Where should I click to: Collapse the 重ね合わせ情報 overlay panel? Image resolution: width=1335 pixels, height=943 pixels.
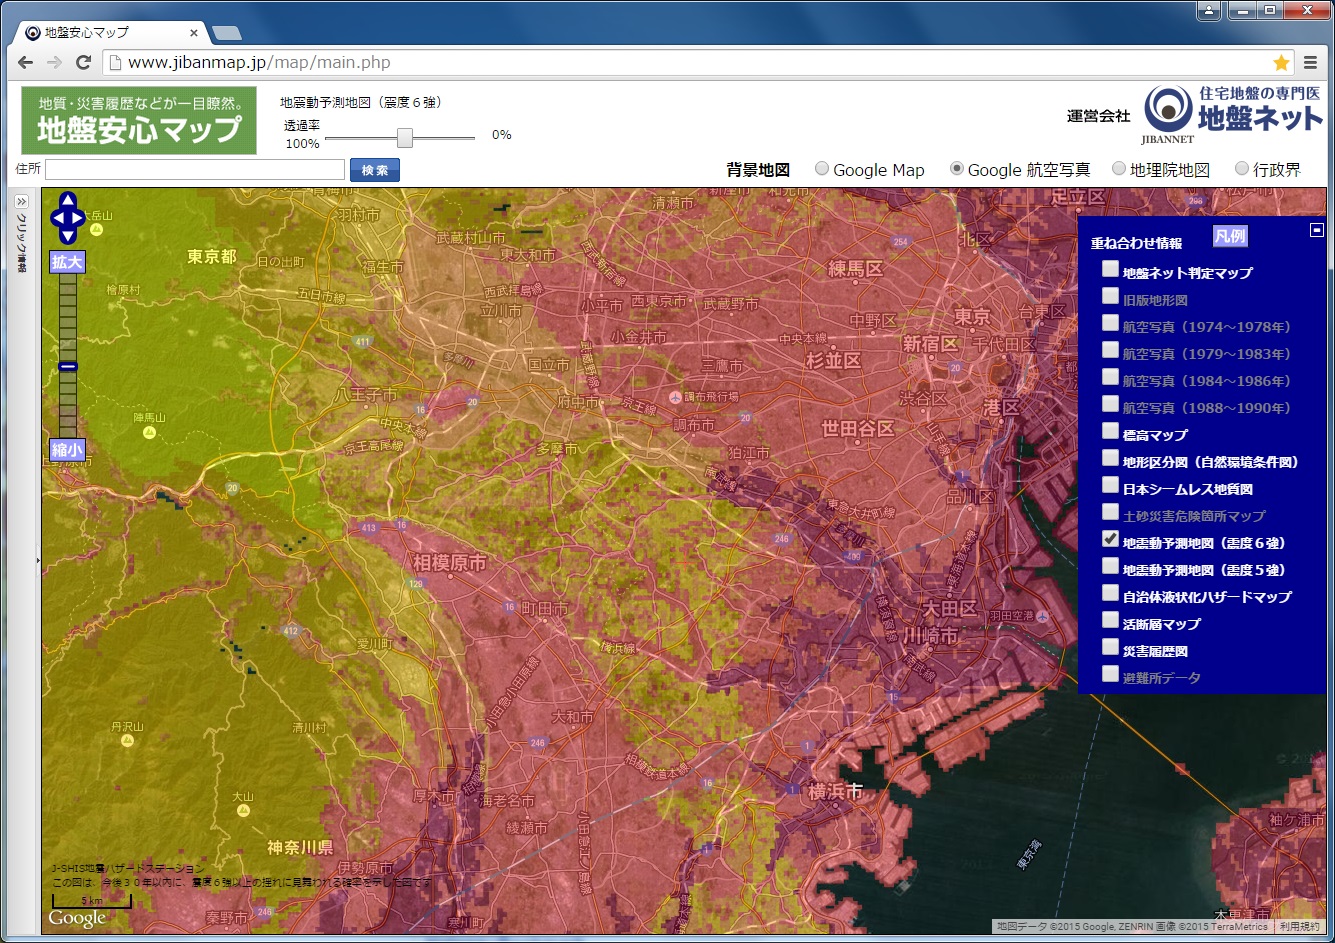coord(1317,230)
